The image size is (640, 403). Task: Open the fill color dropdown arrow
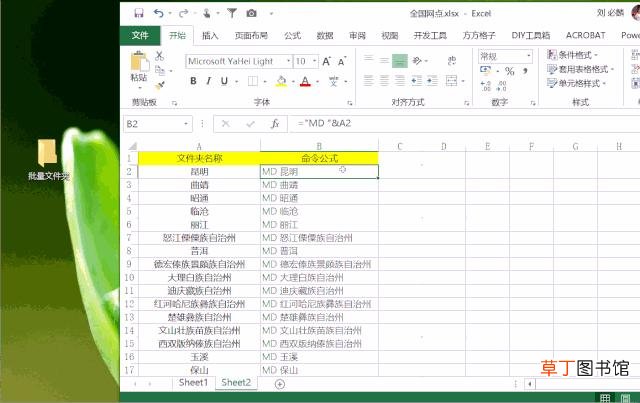point(293,82)
